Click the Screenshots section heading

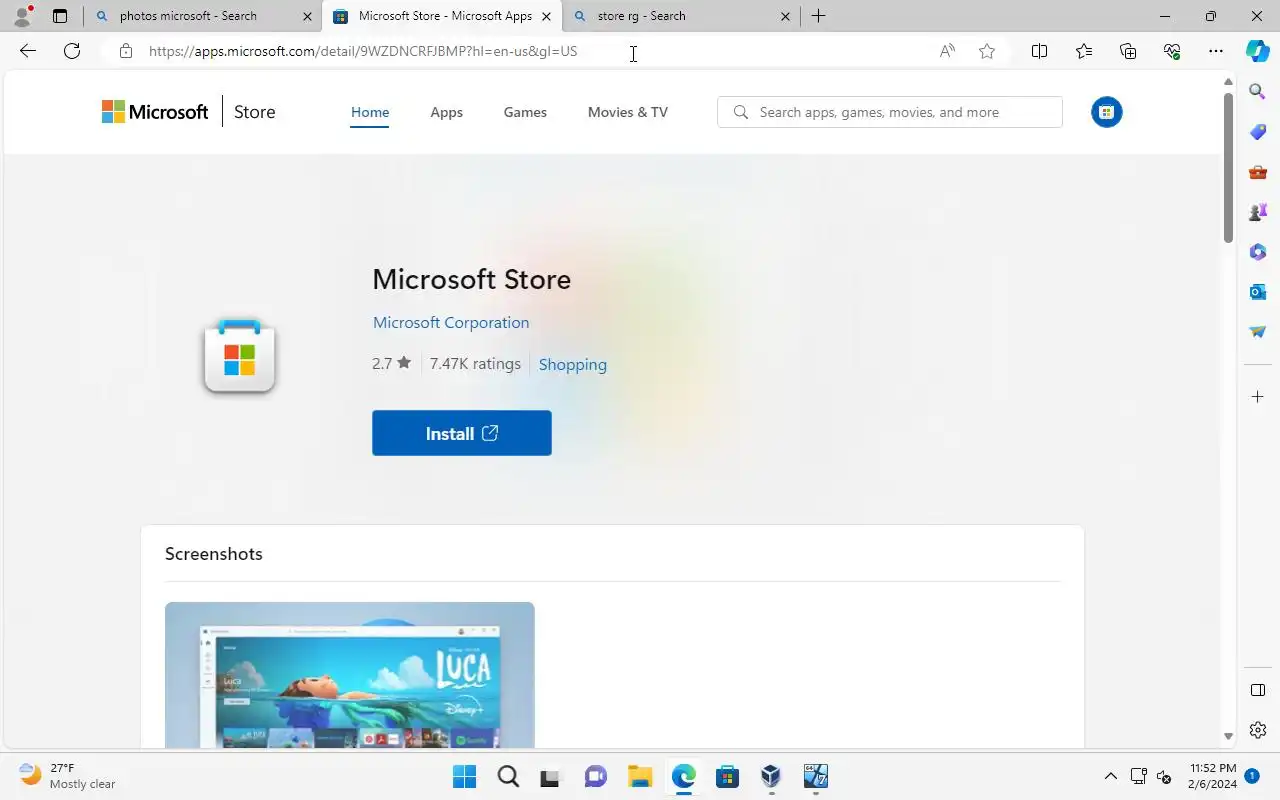click(x=214, y=554)
